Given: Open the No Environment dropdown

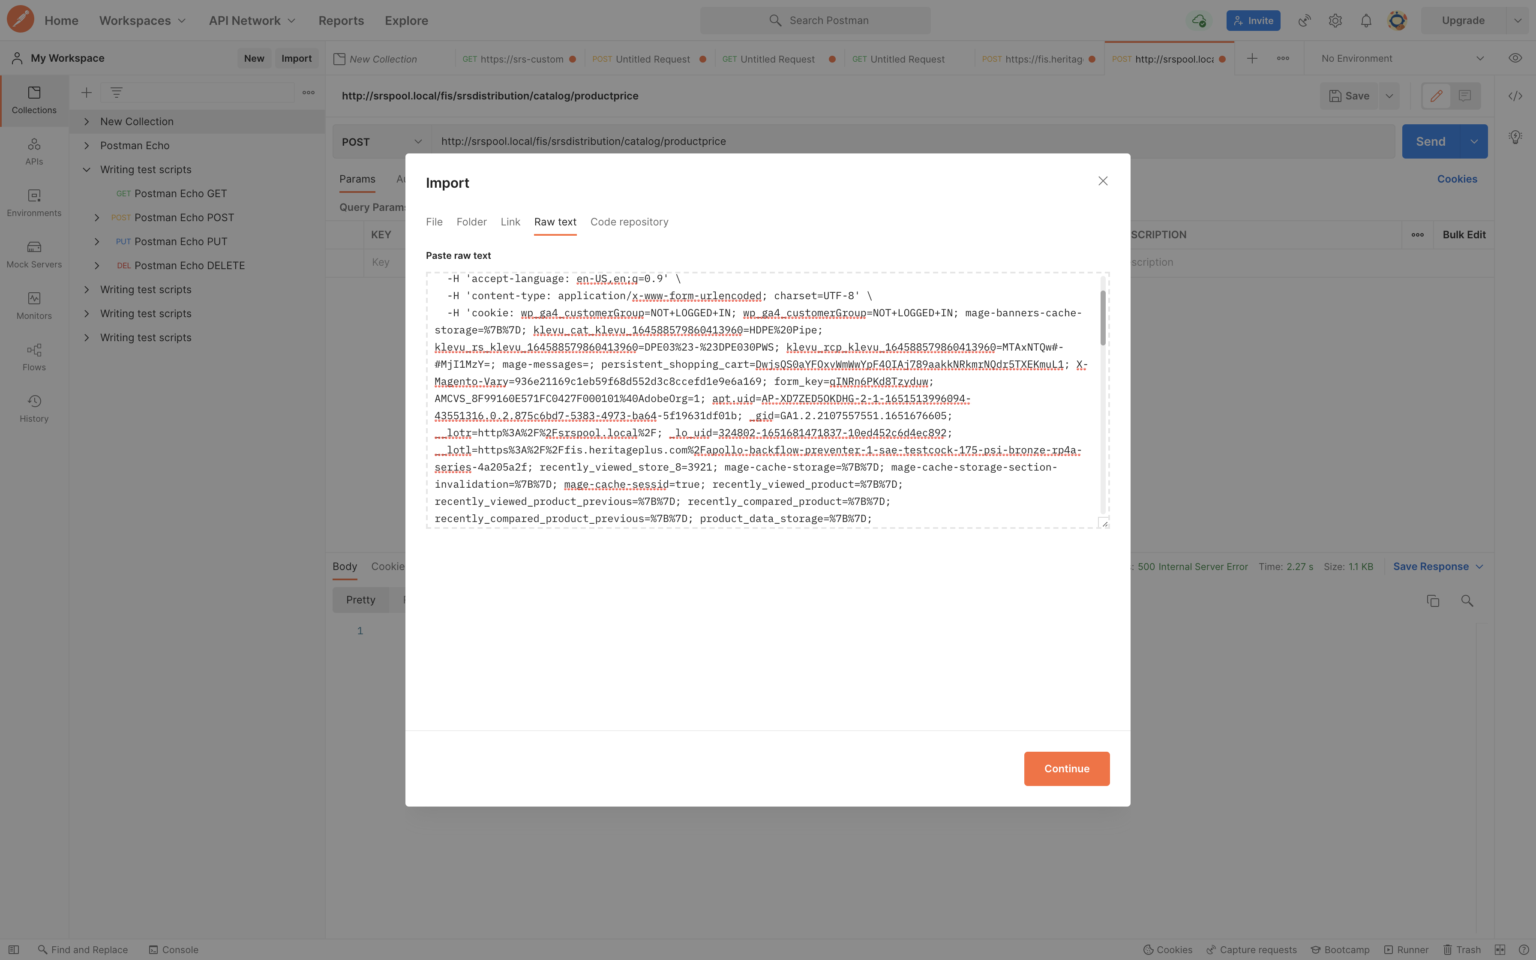Looking at the screenshot, I should coord(1402,58).
